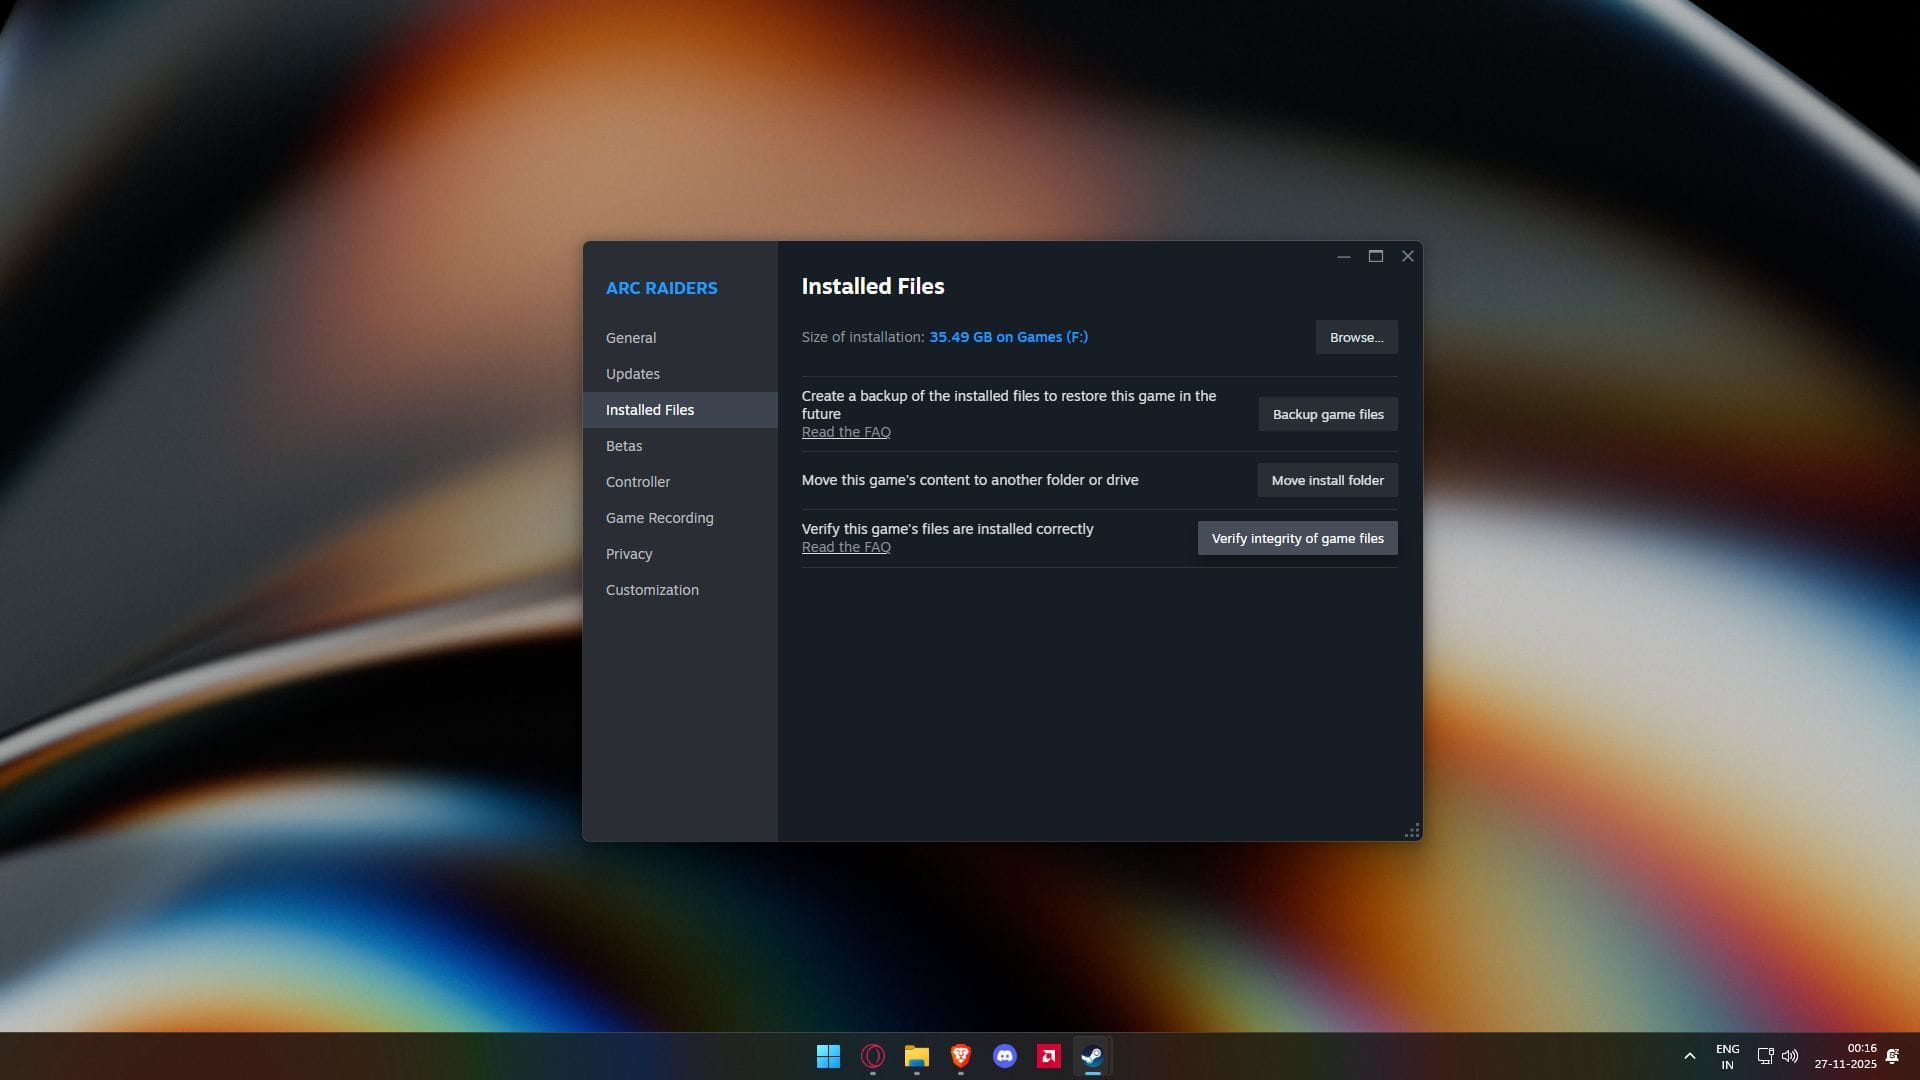Open the volume control in system tray

click(x=1790, y=1055)
